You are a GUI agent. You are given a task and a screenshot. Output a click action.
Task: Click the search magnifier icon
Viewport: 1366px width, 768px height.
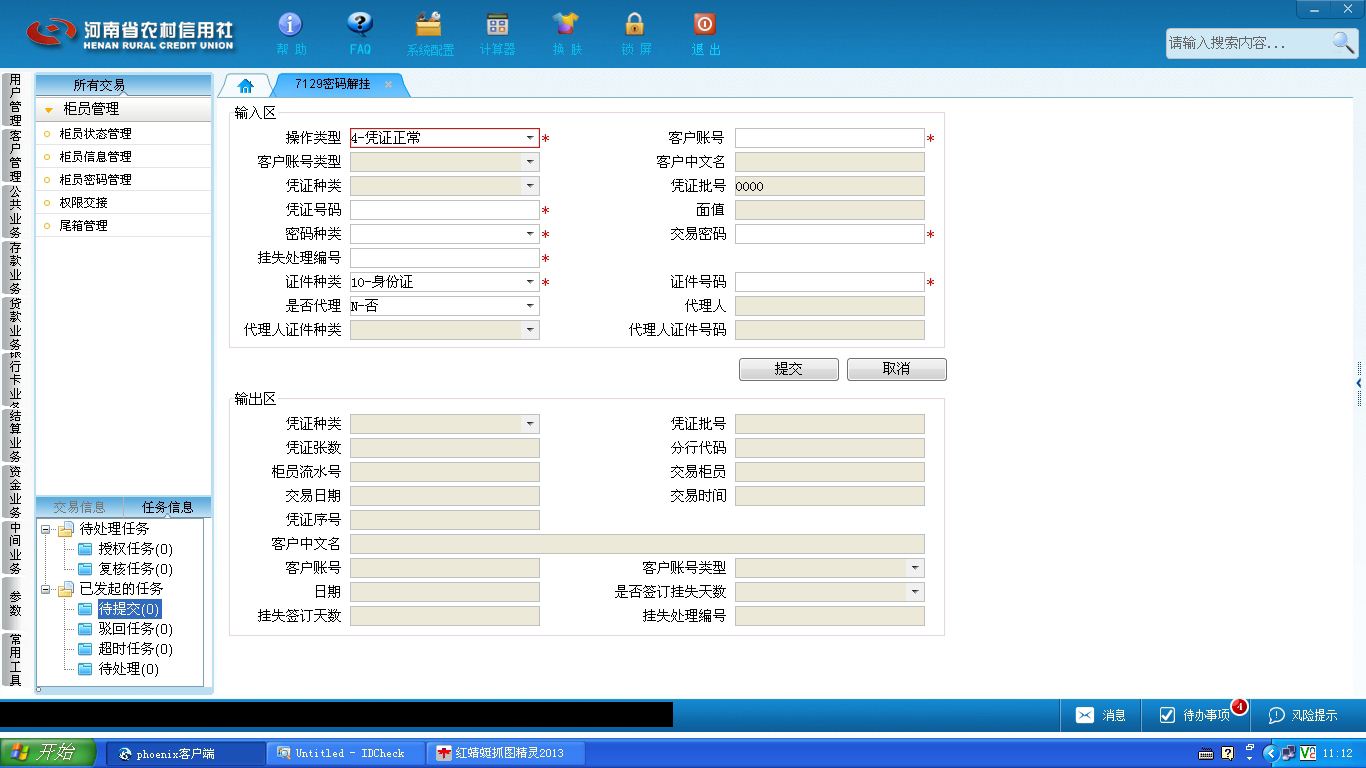tap(1342, 42)
